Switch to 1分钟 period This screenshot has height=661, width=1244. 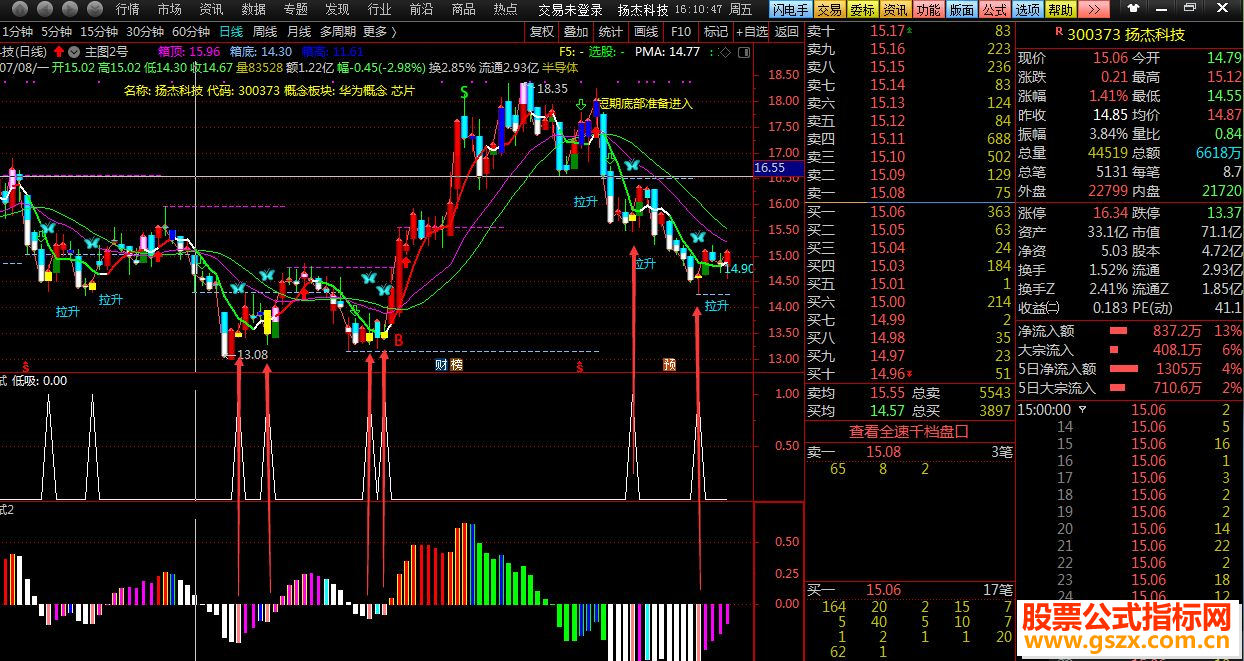[18, 31]
